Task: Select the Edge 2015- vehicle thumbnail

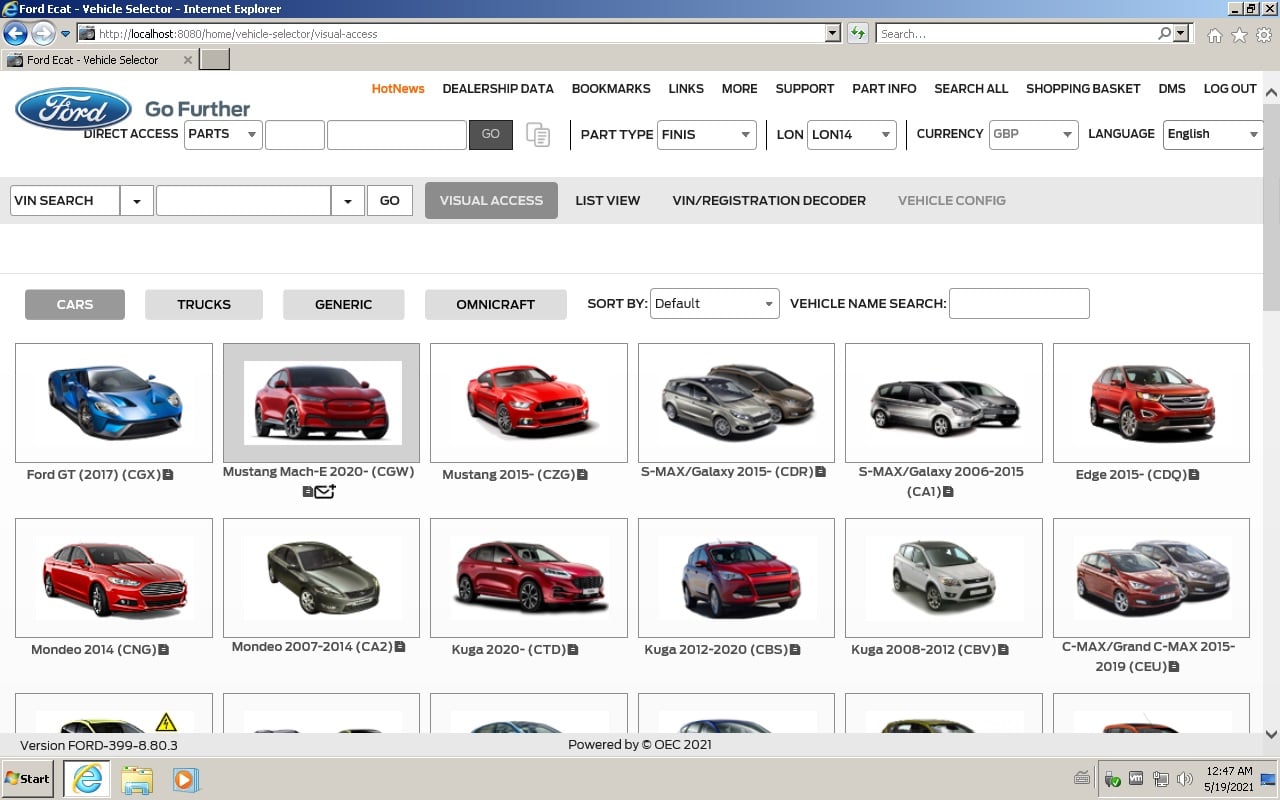Action: (x=1151, y=403)
